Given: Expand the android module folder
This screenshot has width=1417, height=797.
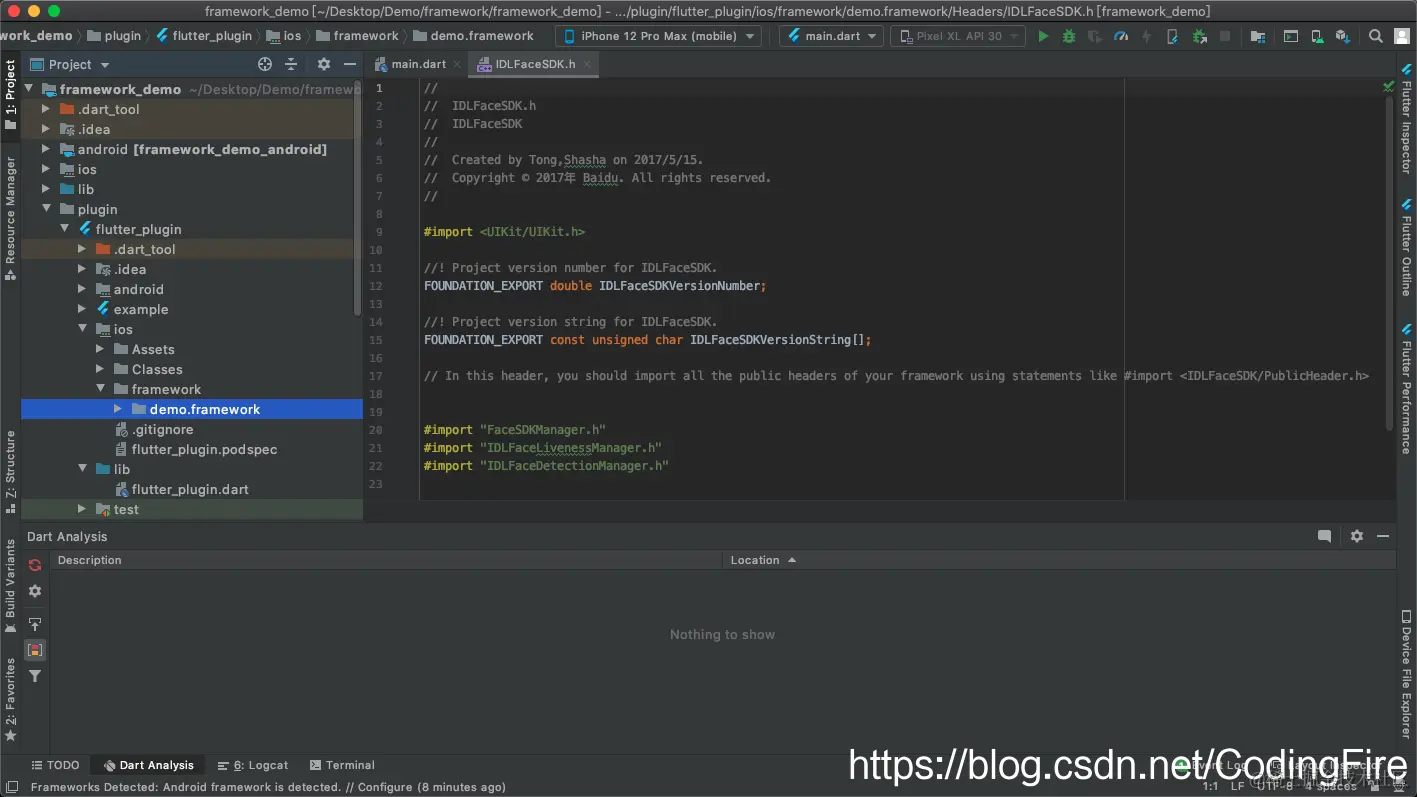Looking at the screenshot, I should point(45,149).
